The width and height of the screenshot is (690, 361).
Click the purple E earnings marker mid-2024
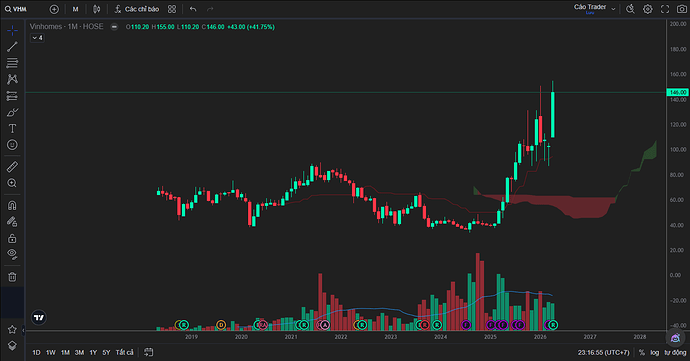466,325
